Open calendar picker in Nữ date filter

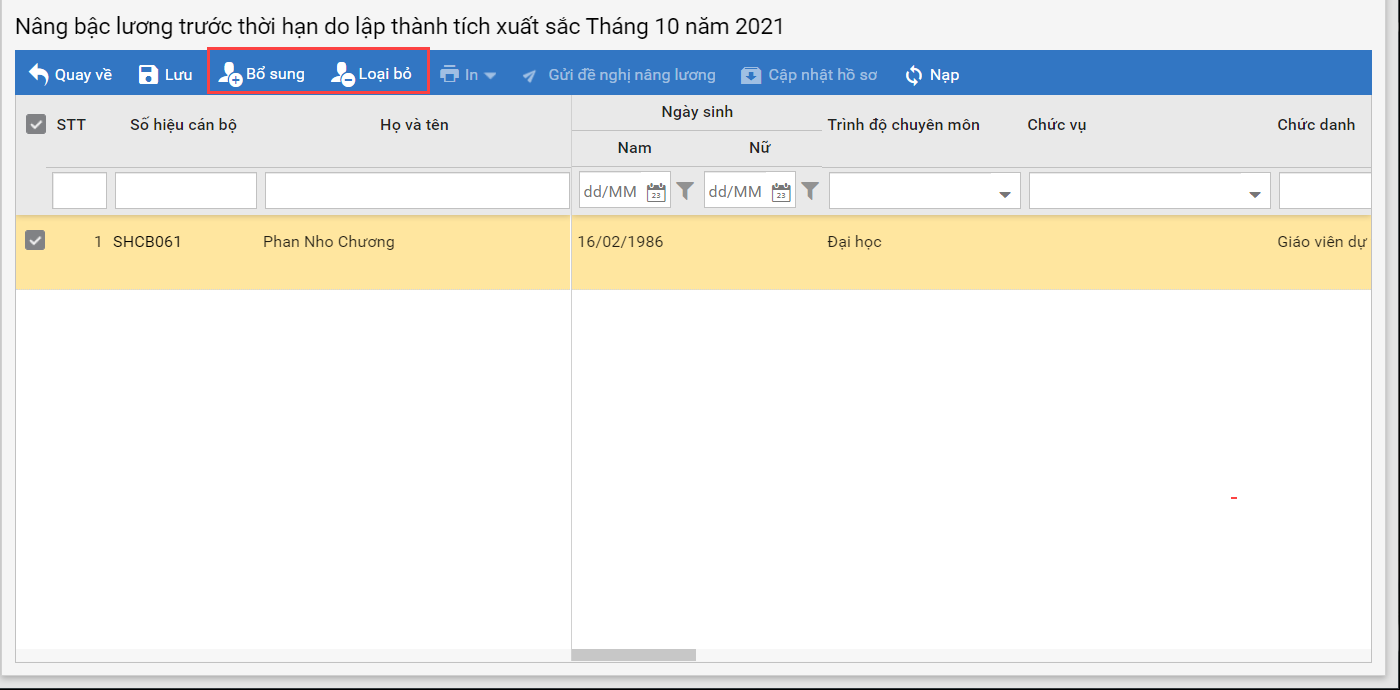[x=781, y=192]
